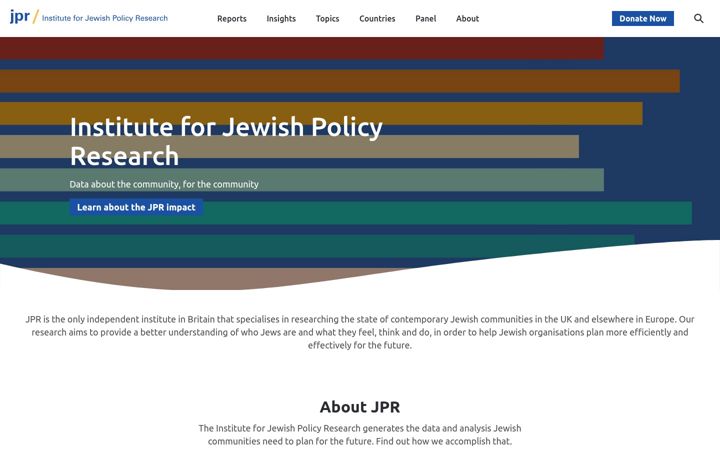The image size is (720, 450).
Task: Open the Panel menu item
Action: [x=426, y=19]
